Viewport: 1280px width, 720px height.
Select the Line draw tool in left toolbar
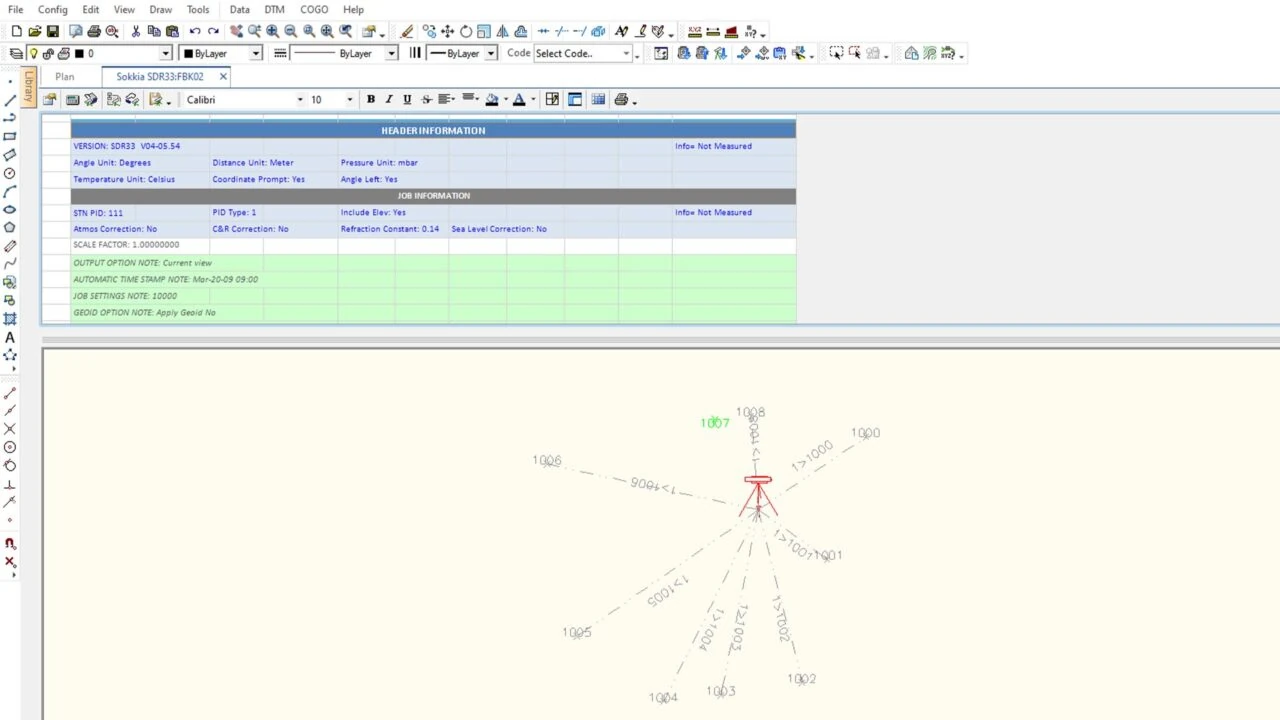10,100
